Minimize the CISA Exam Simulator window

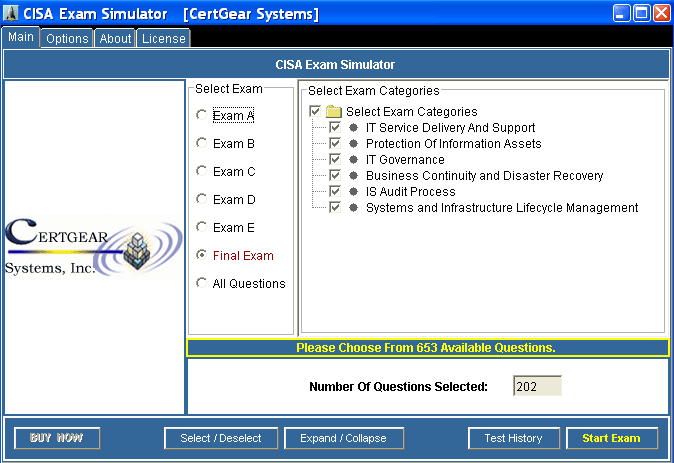622,13
